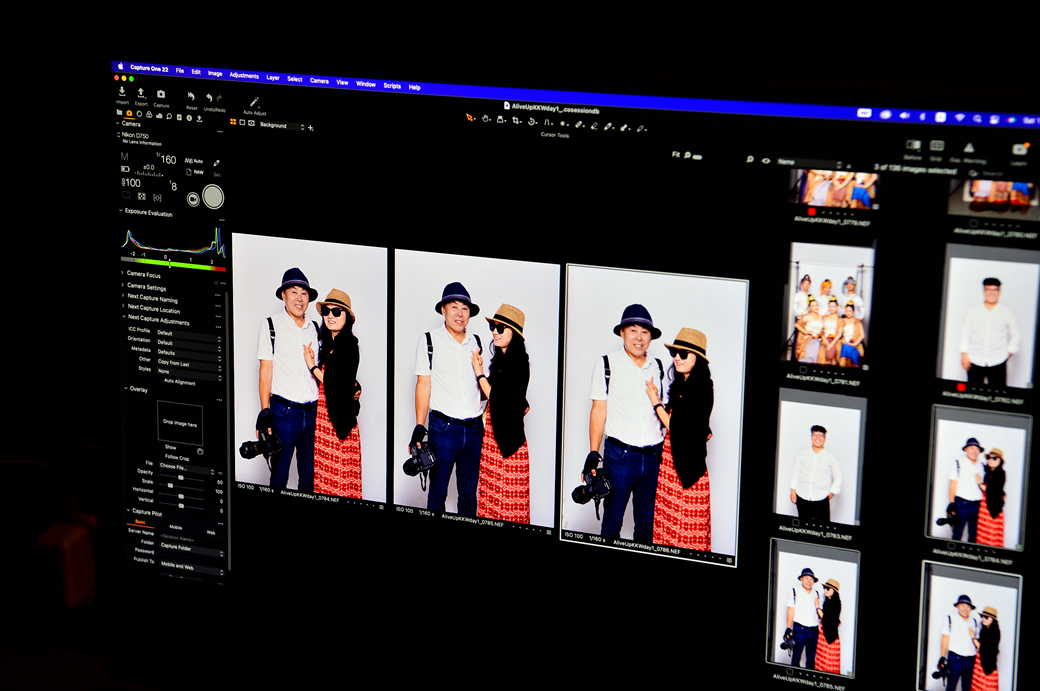Select the Crop cursor tool
The height and width of the screenshot is (691, 1040).
tap(516, 120)
